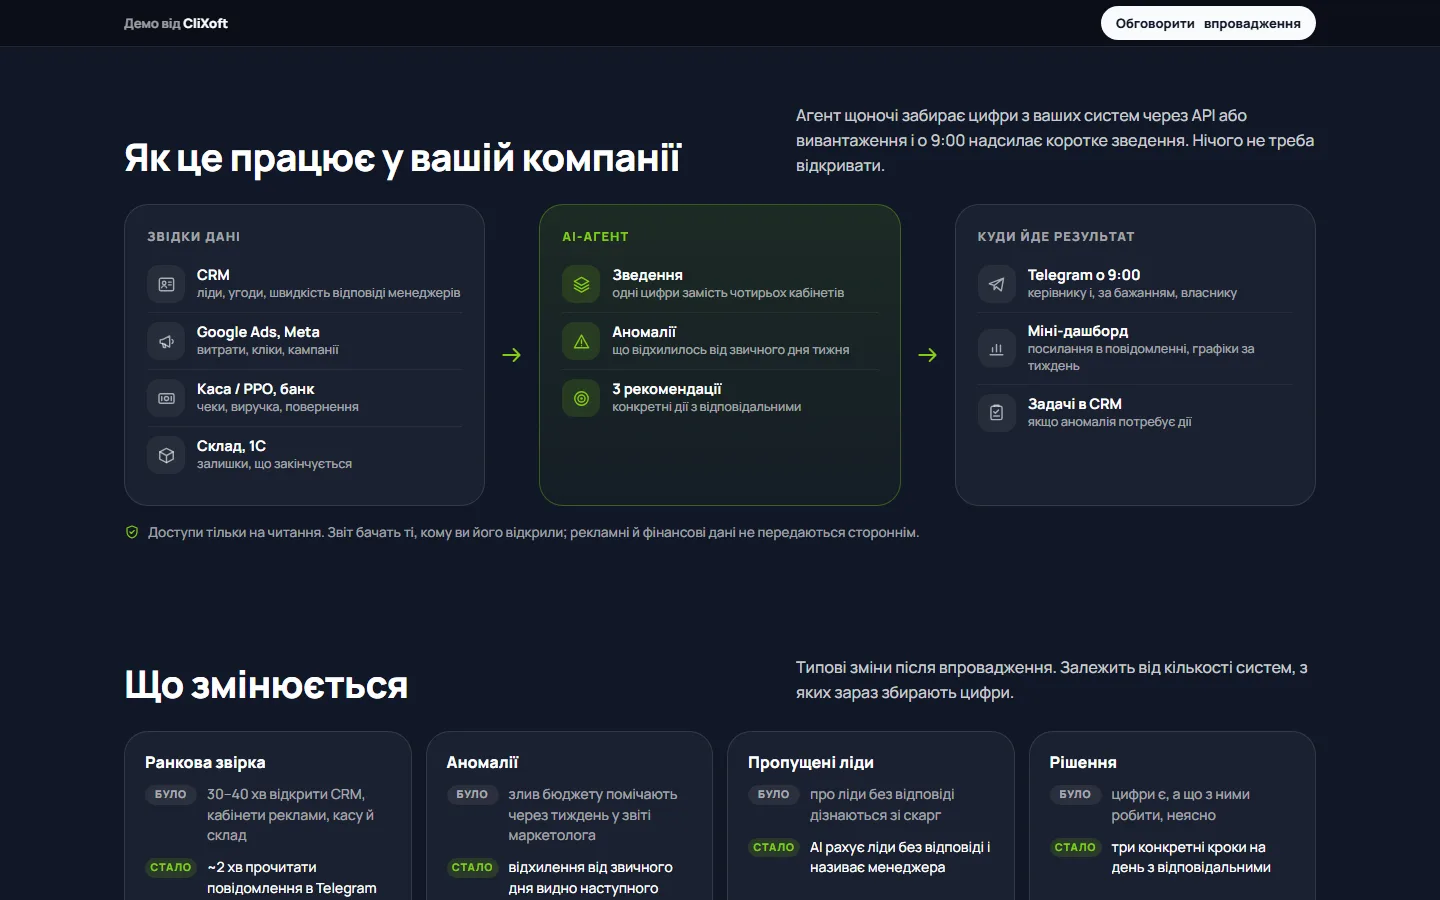
Task: Select the heading Що змінюється
Action: pyautogui.click(x=266, y=685)
